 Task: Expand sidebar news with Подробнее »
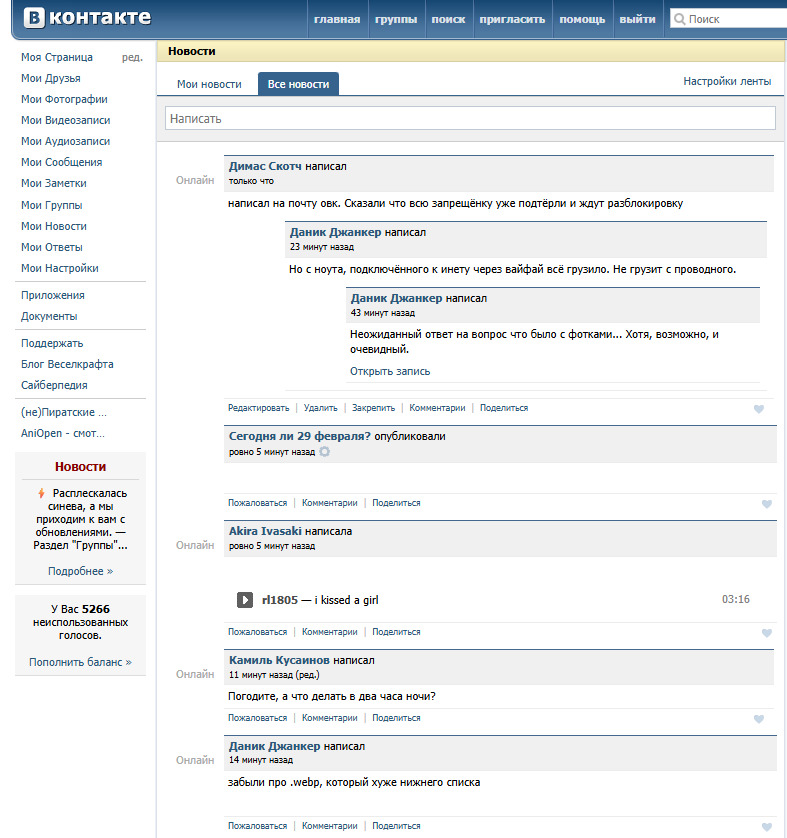point(80,571)
